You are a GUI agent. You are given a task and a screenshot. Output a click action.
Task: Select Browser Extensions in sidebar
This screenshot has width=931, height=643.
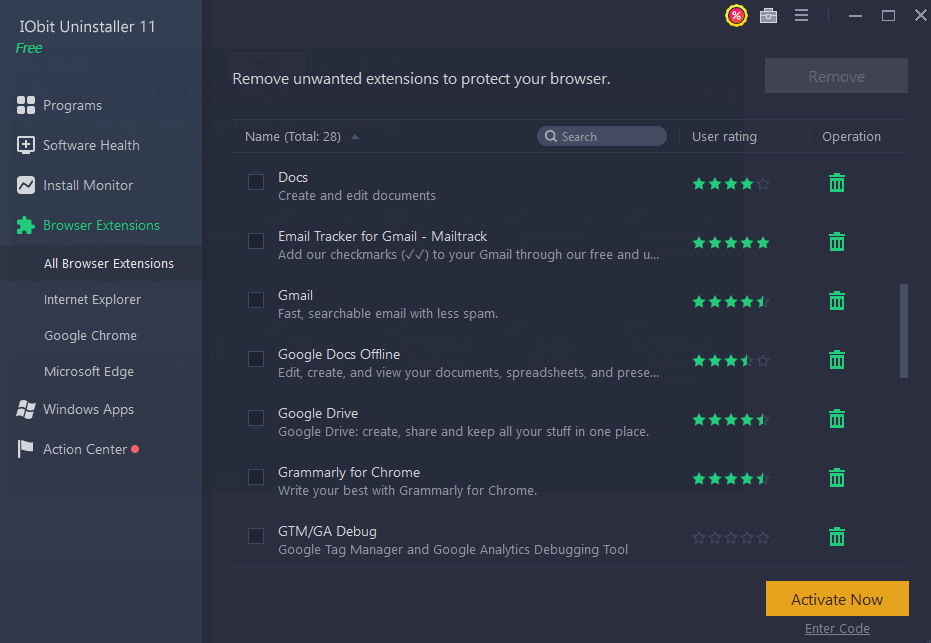(x=101, y=225)
